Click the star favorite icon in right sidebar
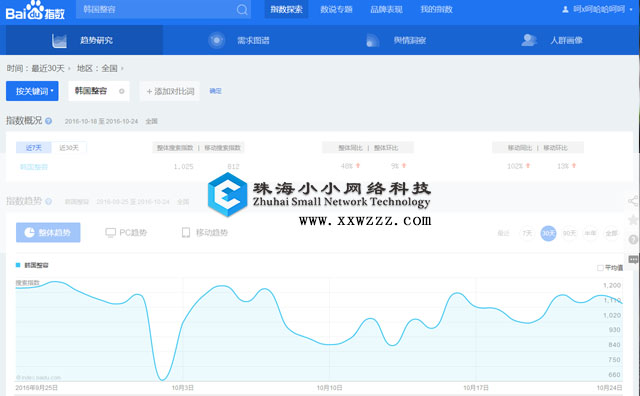The image size is (640, 396). (633, 220)
